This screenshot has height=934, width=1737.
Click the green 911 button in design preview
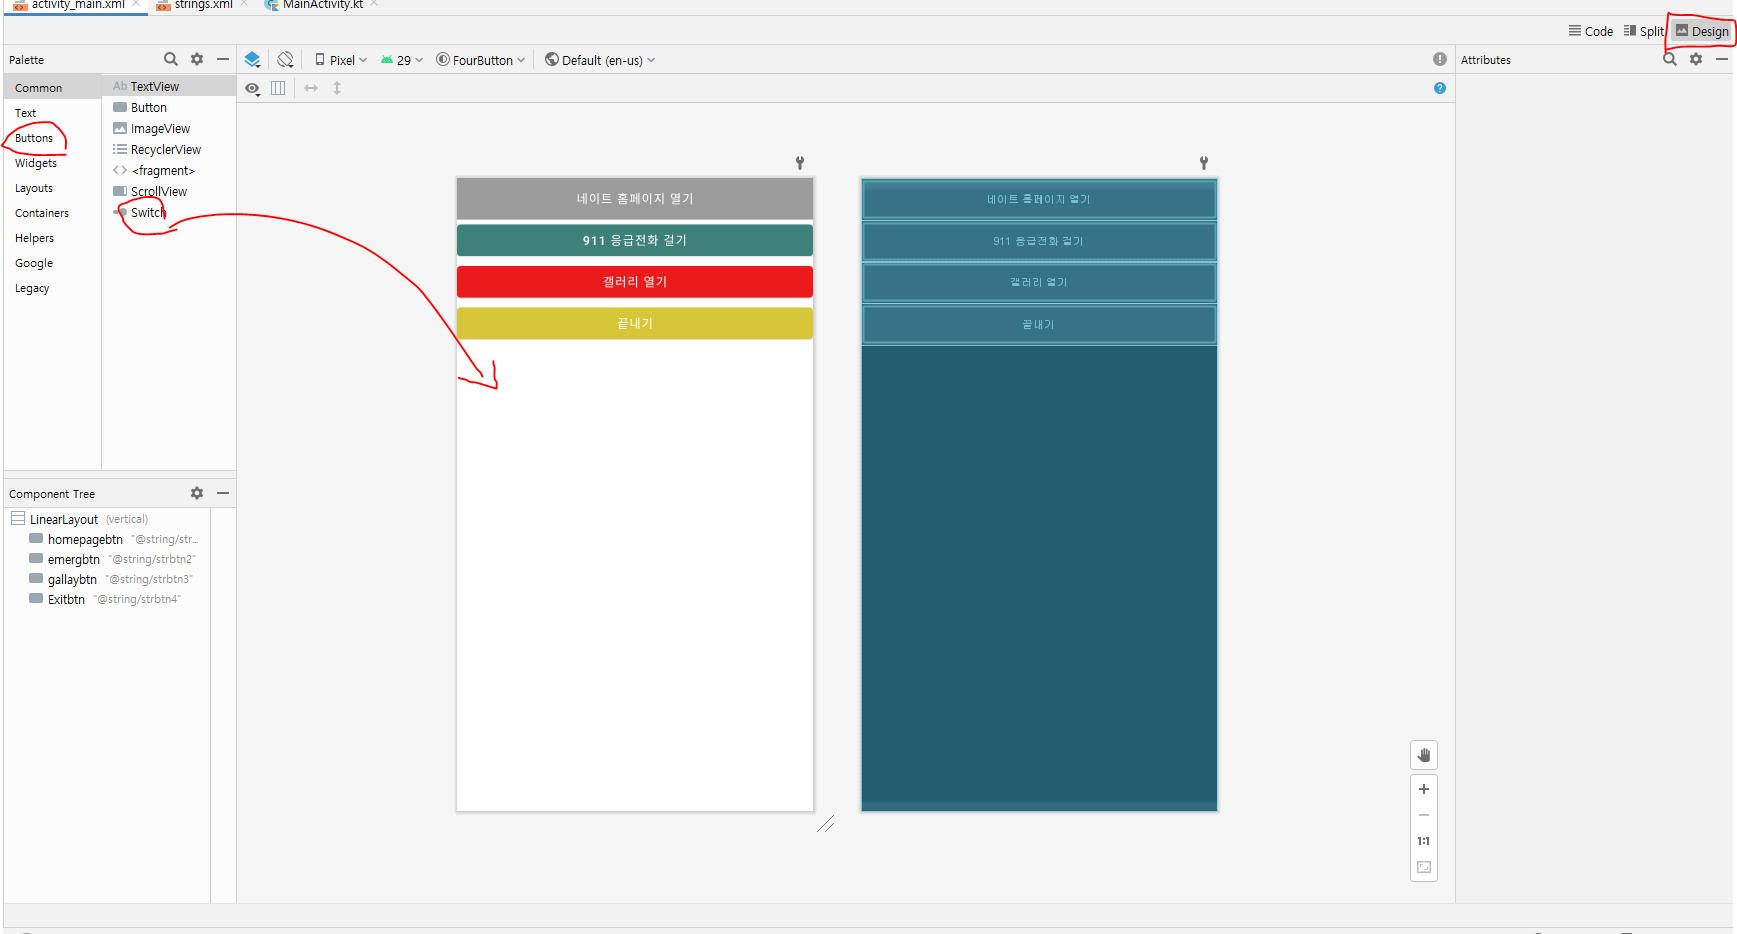[635, 240]
